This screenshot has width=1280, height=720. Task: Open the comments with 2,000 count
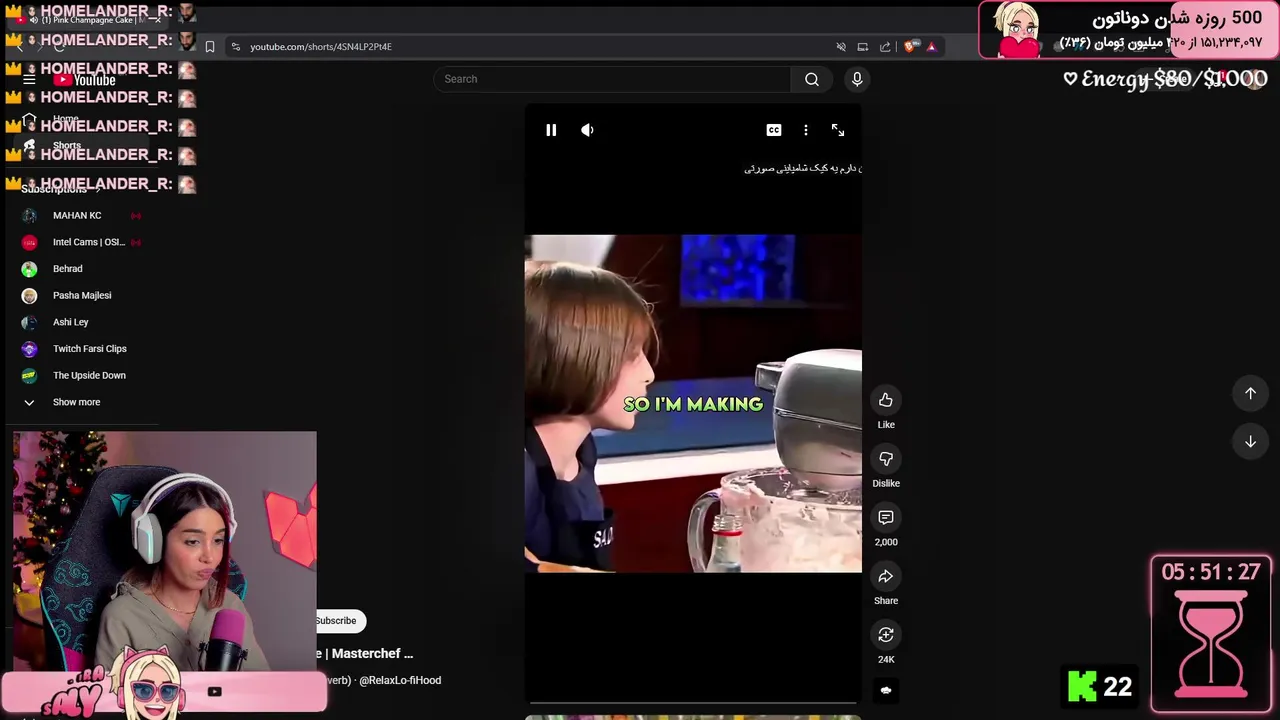coord(886,517)
